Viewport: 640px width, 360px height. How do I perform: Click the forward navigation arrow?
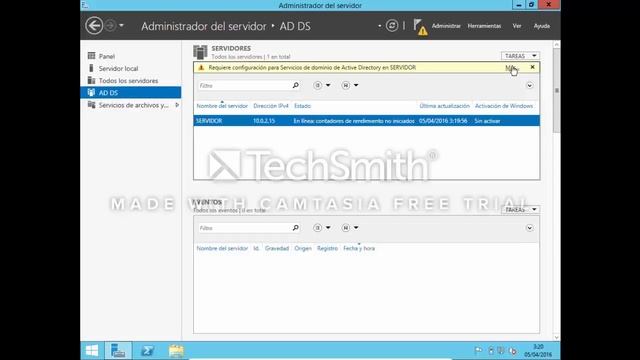click(x=110, y=26)
